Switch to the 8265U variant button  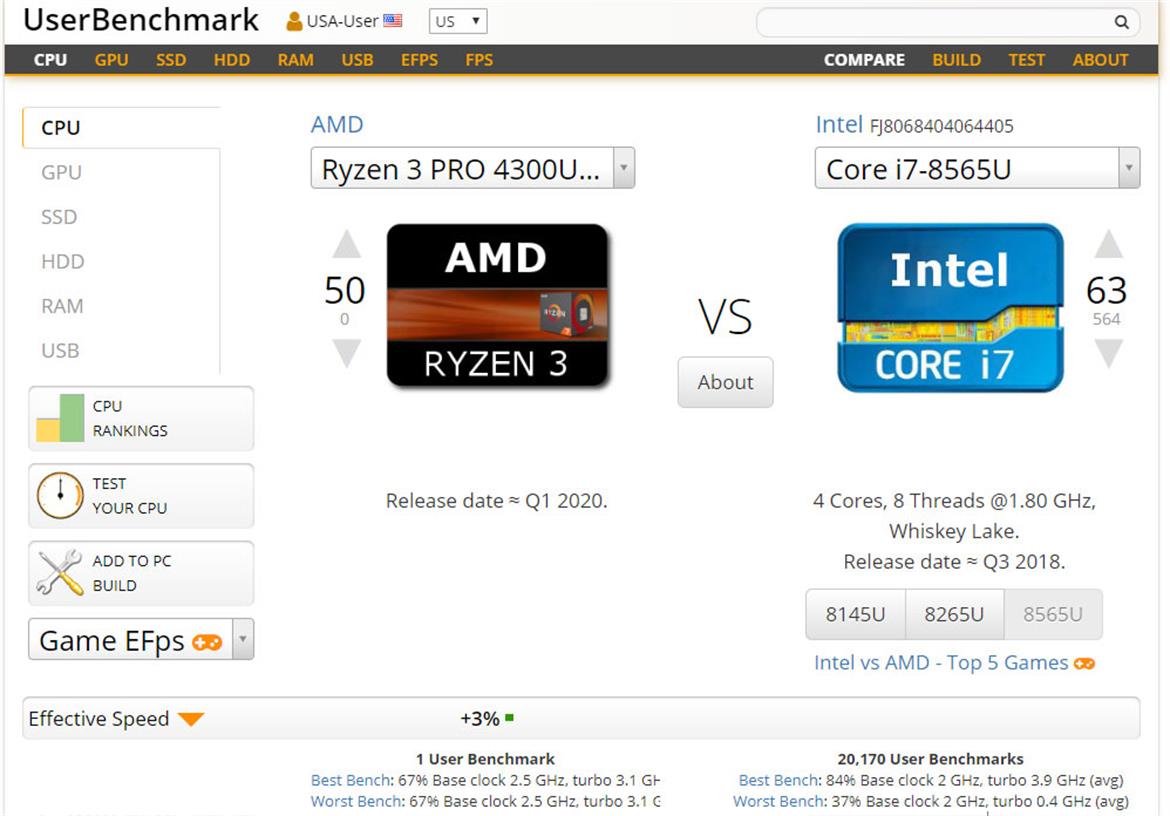(x=954, y=614)
